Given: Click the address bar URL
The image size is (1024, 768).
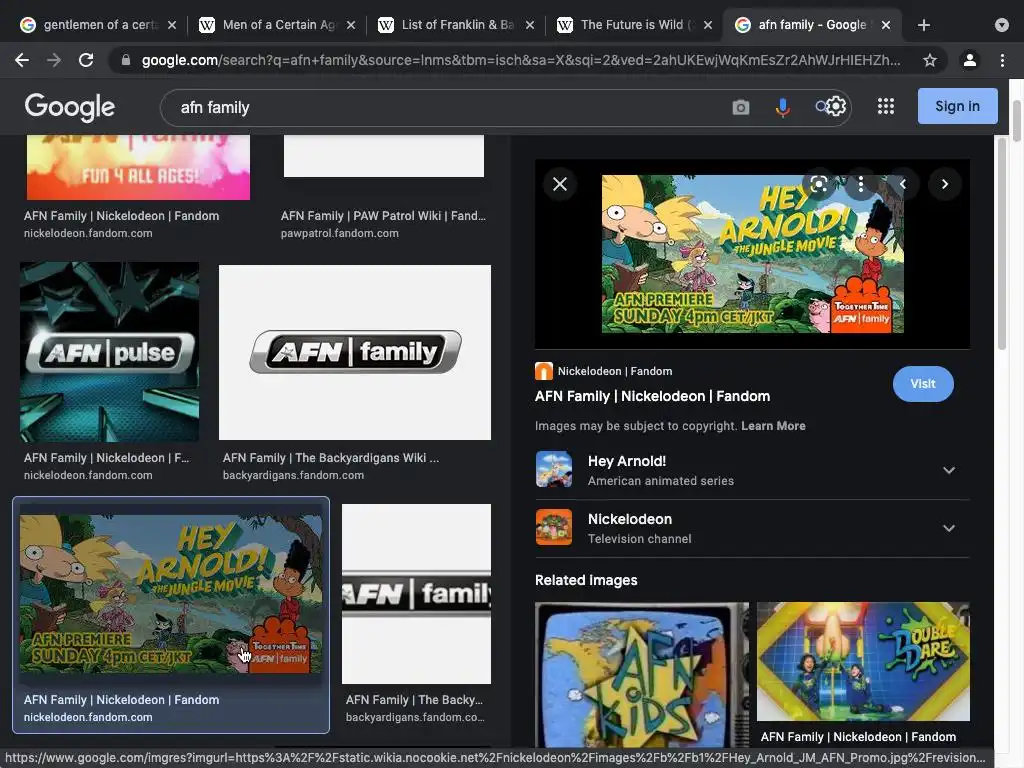Looking at the screenshot, I should [520, 60].
